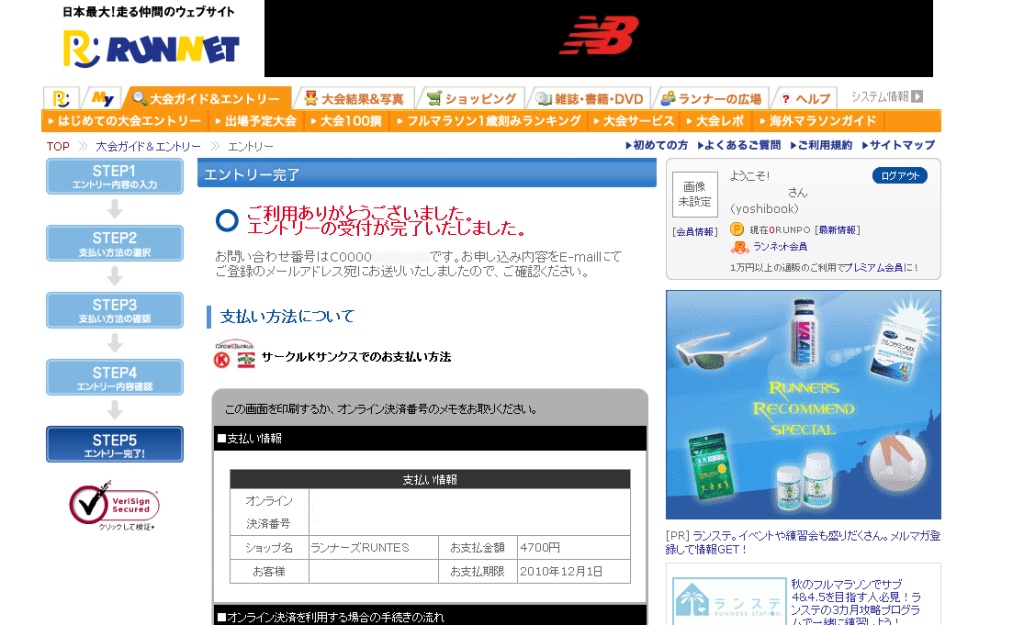Open 大会サービス submenu item
The image size is (1024, 625).
[633, 121]
